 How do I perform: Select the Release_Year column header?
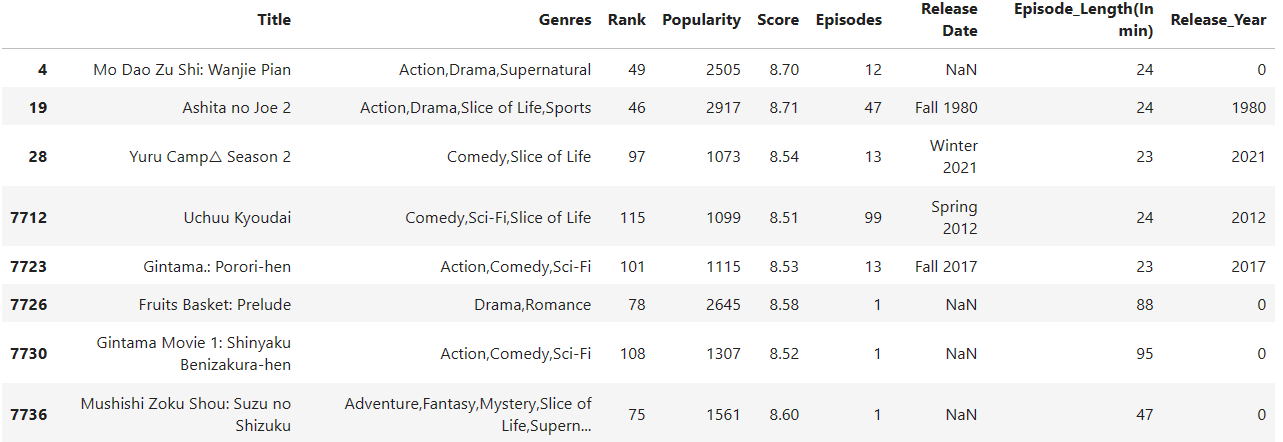tap(1218, 20)
